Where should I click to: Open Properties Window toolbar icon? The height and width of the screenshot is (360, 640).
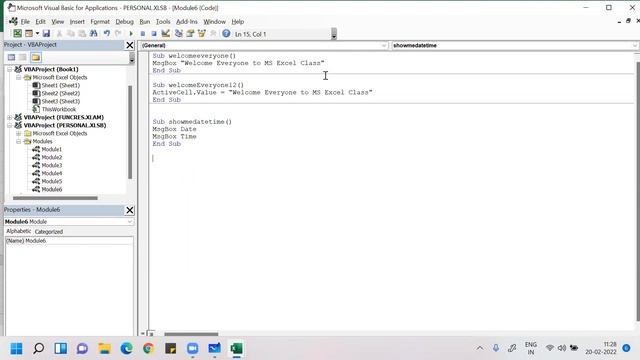tap(190, 34)
